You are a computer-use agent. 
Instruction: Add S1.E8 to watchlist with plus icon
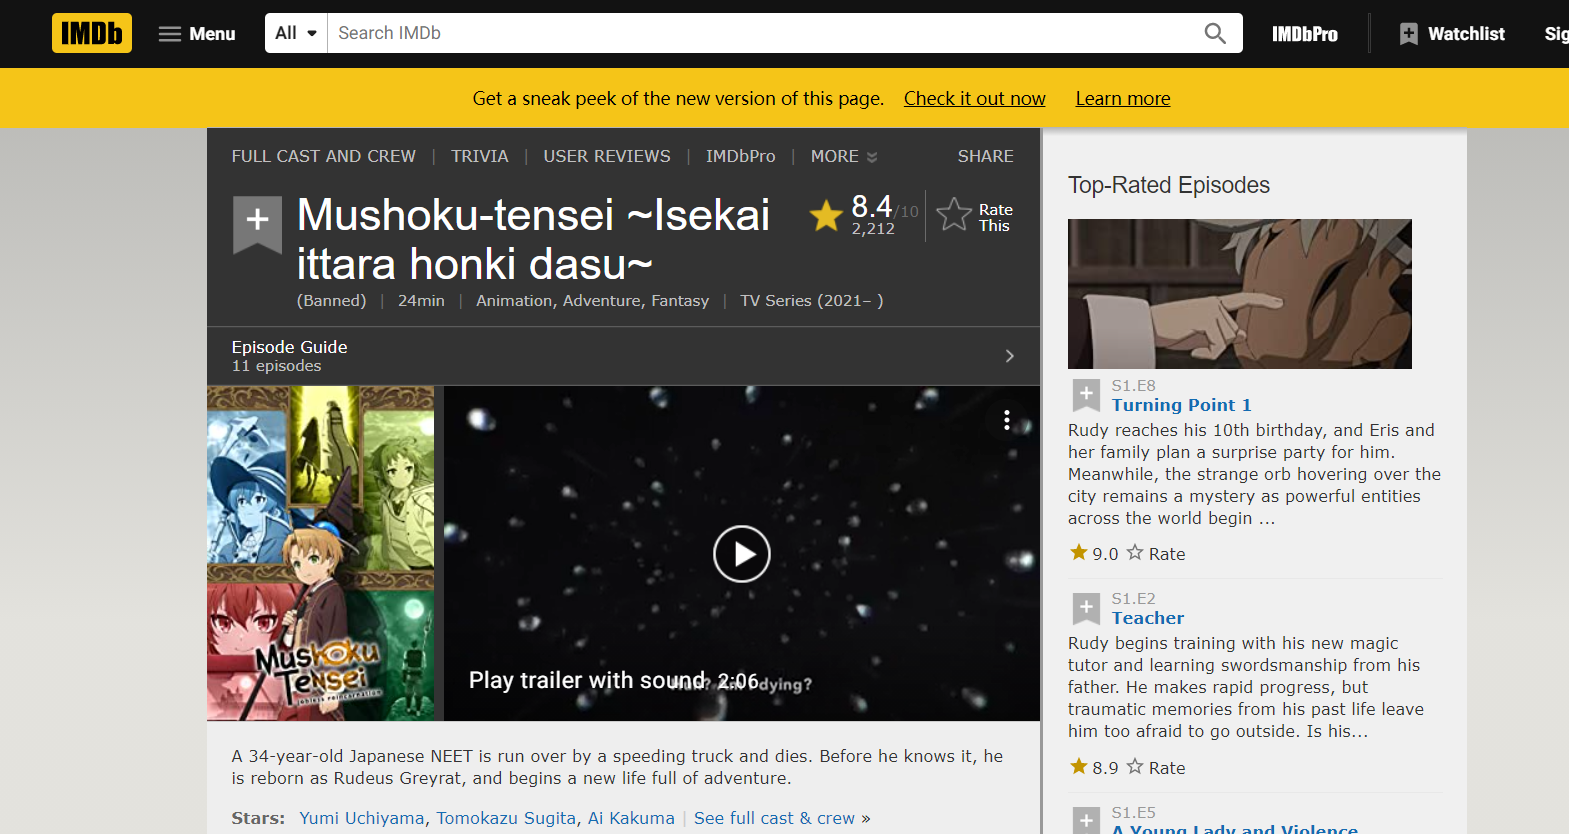click(1086, 394)
